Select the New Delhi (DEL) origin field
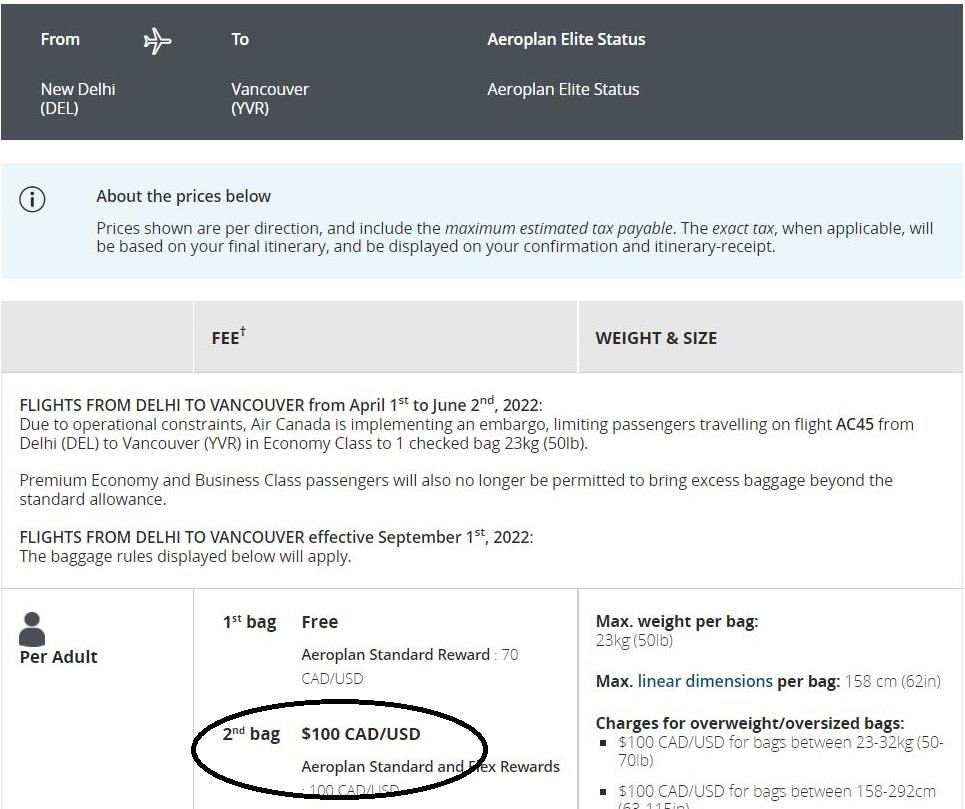This screenshot has height=809, width=965. tap(77, 98)
